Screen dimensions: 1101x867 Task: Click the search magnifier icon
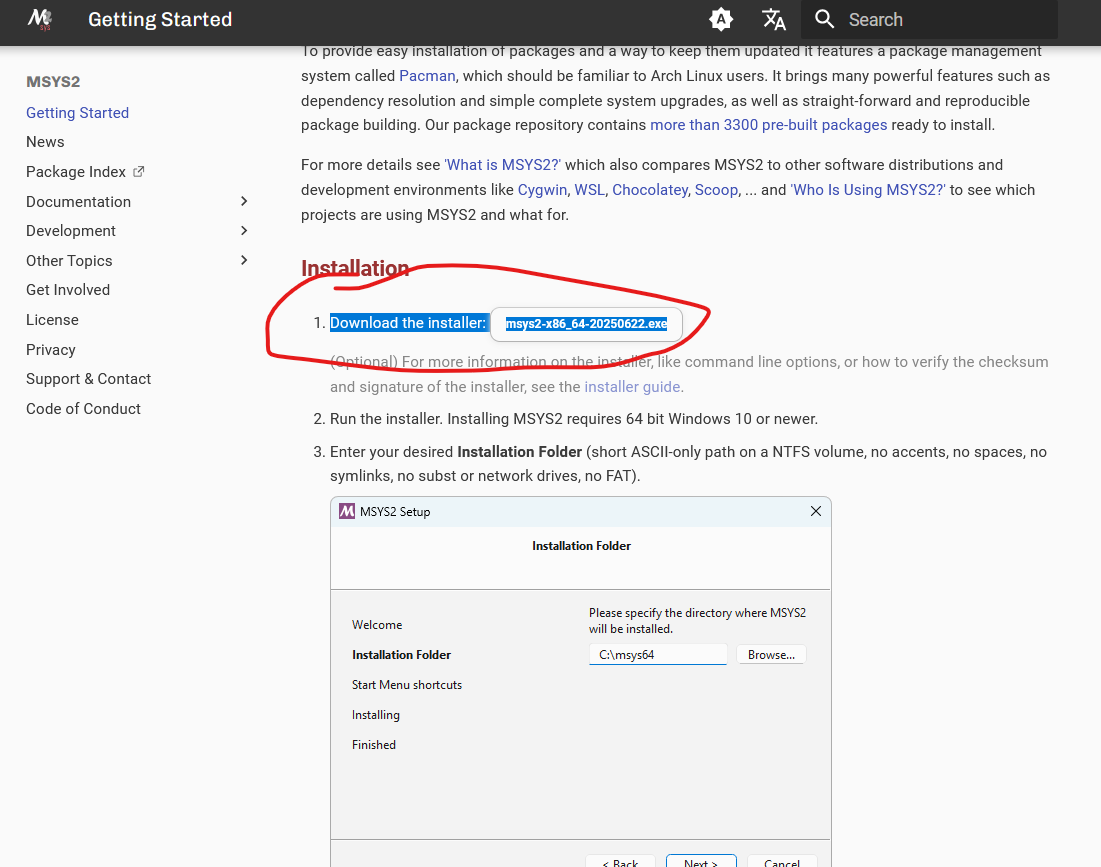point(824,20)
